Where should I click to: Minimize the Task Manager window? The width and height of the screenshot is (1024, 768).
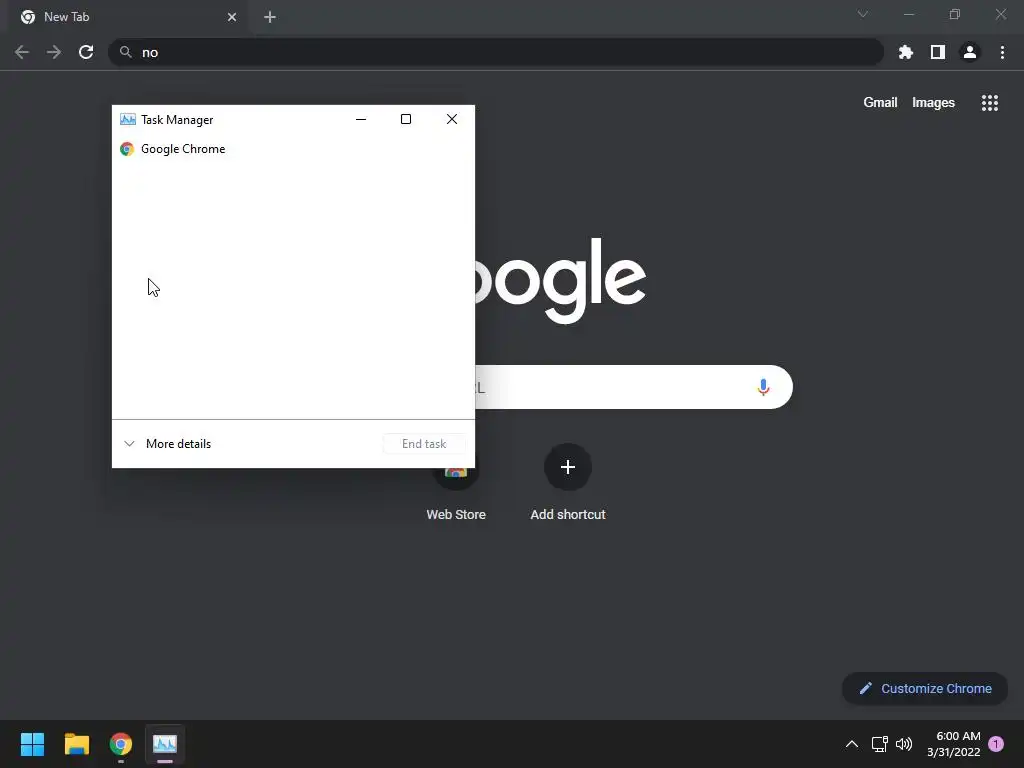(360, 120)
